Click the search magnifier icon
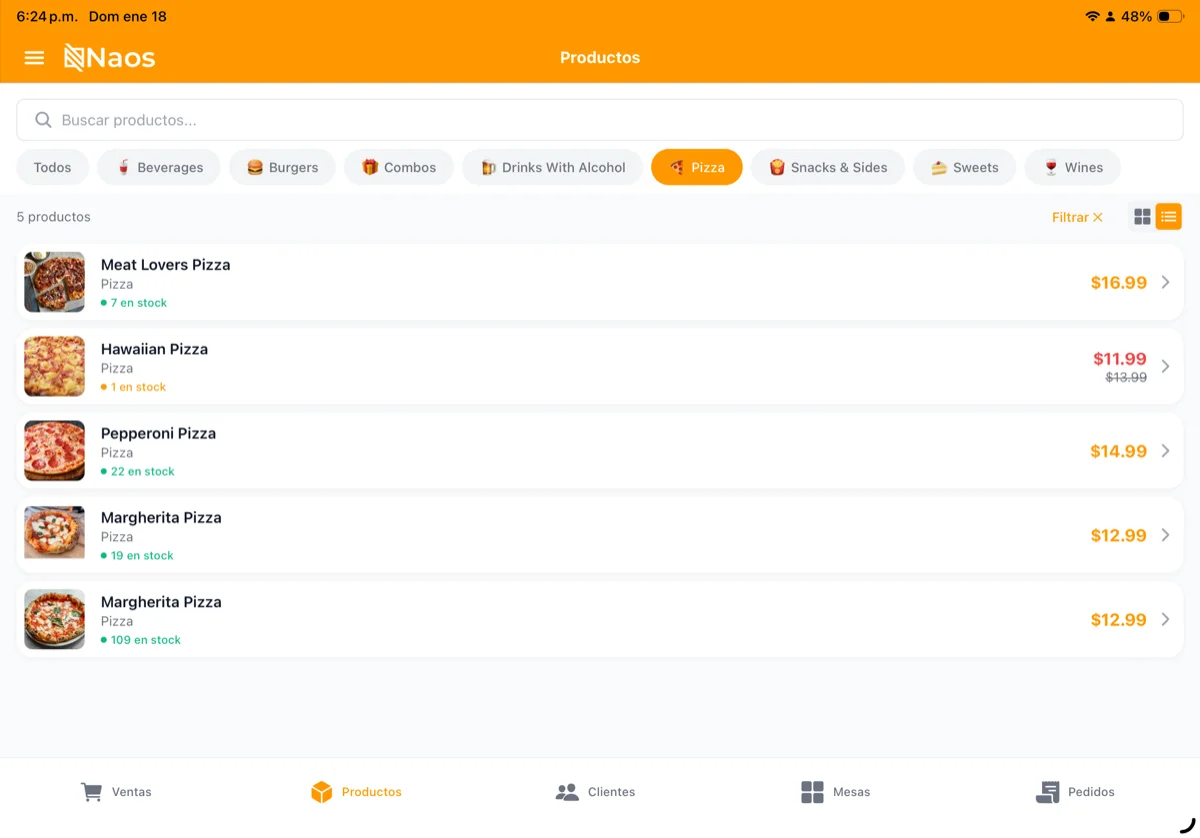Image resolution: width=1200 pixels, height=838 pixels. [43, 120]
